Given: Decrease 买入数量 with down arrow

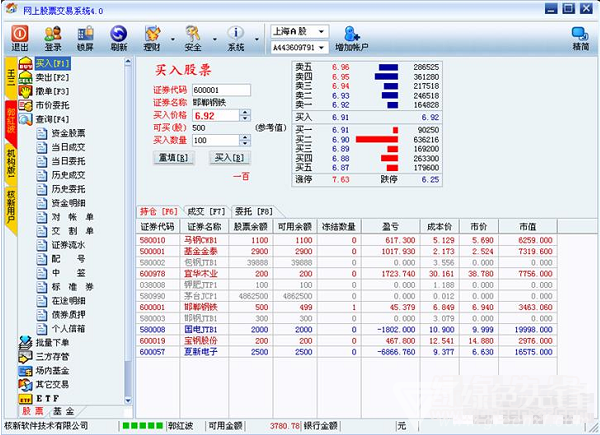Looking at the screenshot, I should point(245,143).
